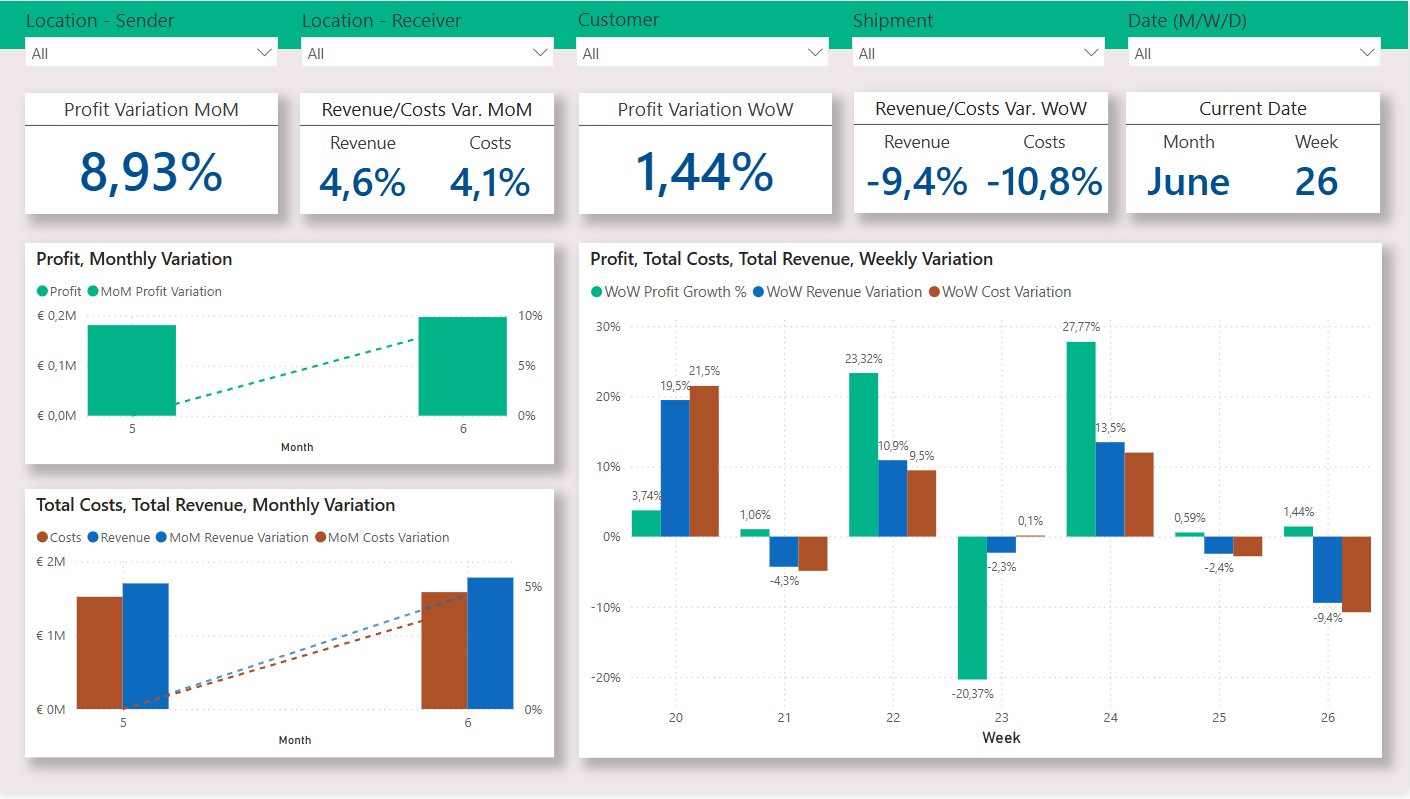Select the month 5 blue Revenue bar

coord(145,646)
